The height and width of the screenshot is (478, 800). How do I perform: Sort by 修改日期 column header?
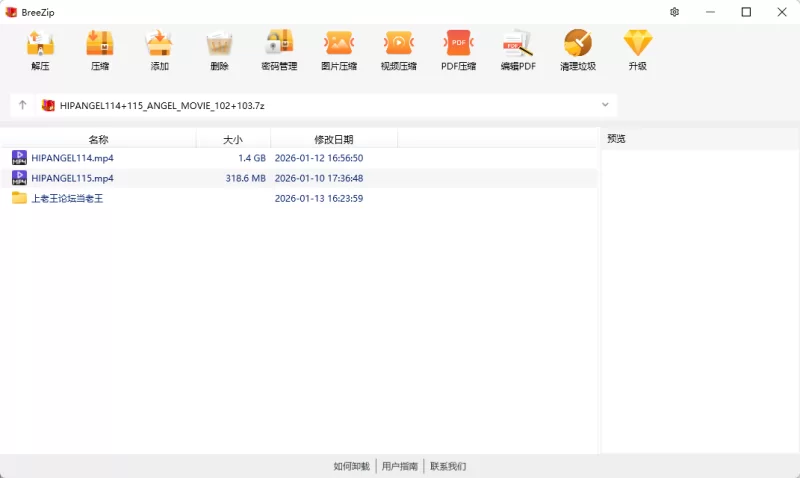pyautogui.click(x=334, y=139)
